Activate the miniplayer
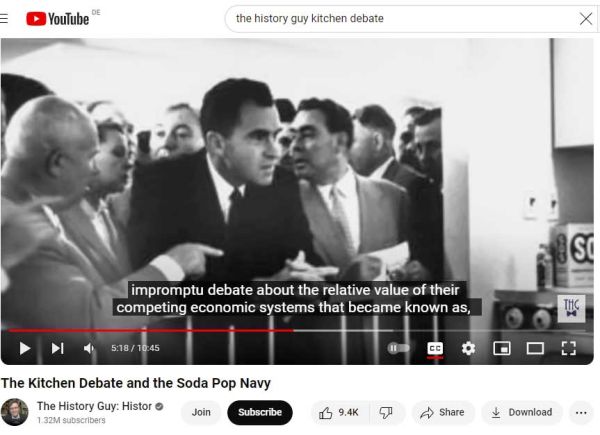The image size is (600, 435). [x=502, y=348]
